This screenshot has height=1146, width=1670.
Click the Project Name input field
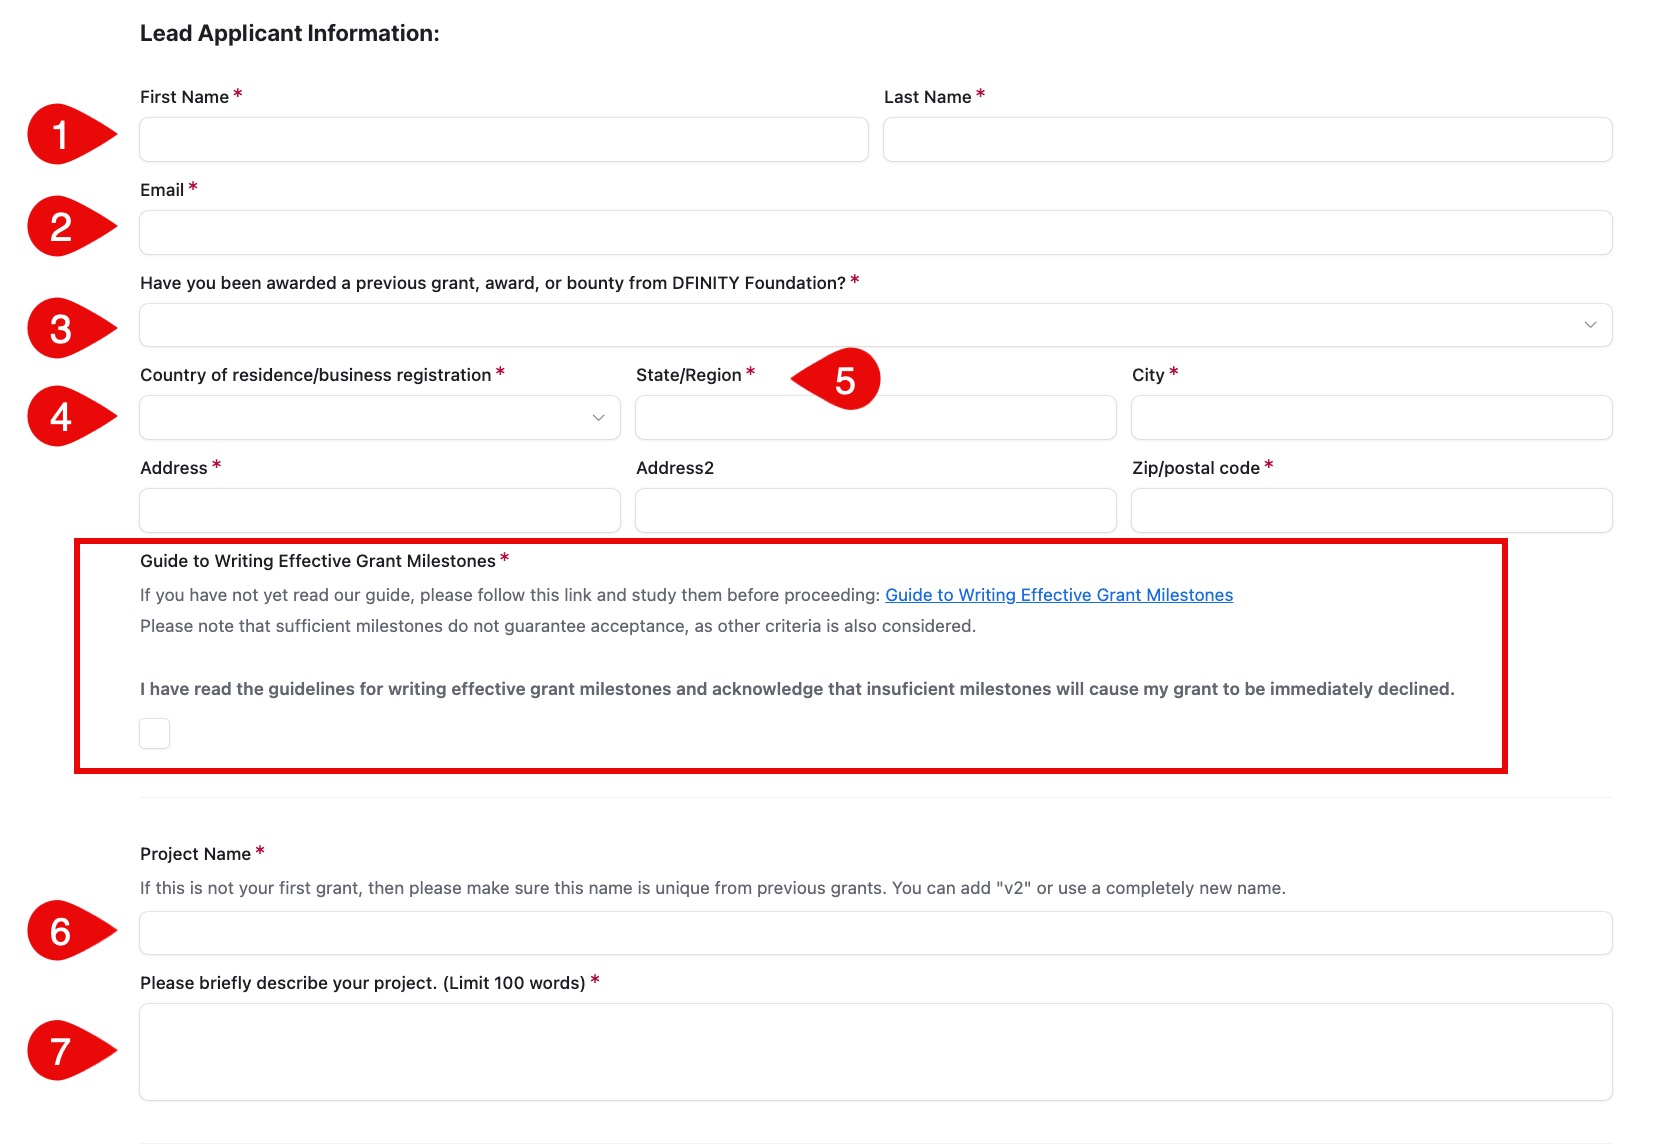pos(876,933)
